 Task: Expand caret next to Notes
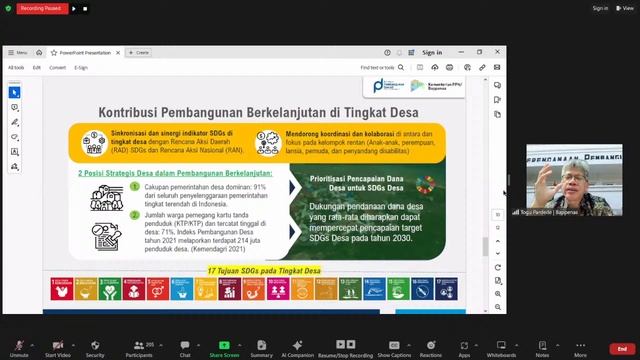pos(558,345)
